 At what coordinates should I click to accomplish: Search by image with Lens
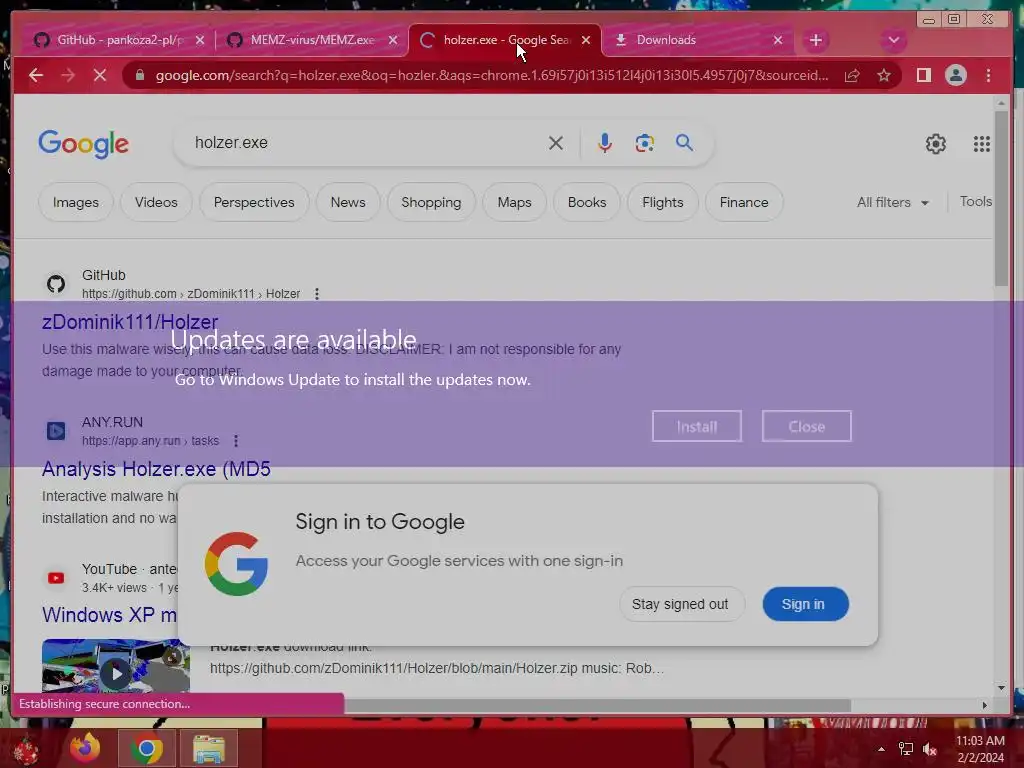pyautogui.click(x=645, y=143)
